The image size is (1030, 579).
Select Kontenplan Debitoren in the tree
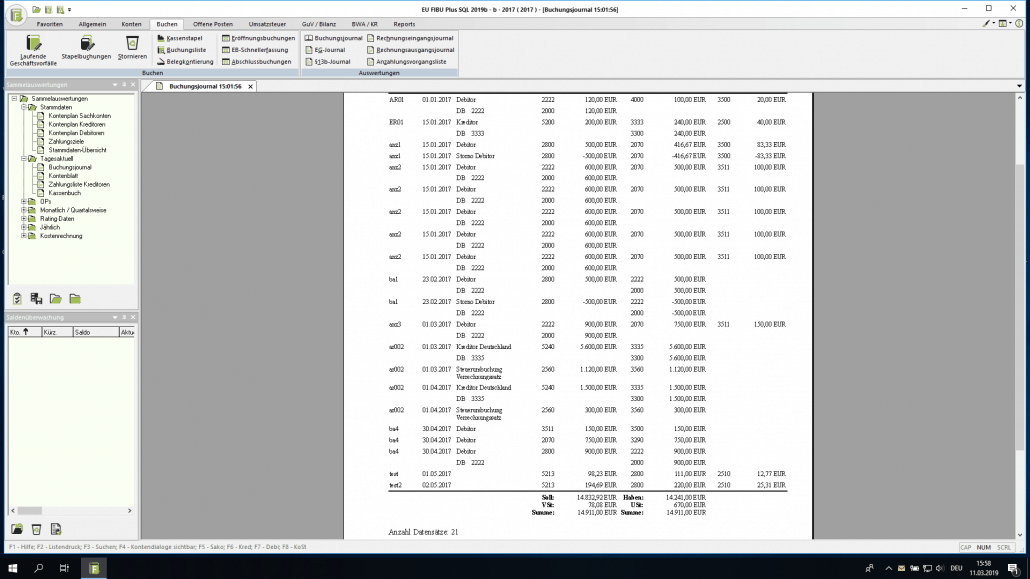coord(76,133)
